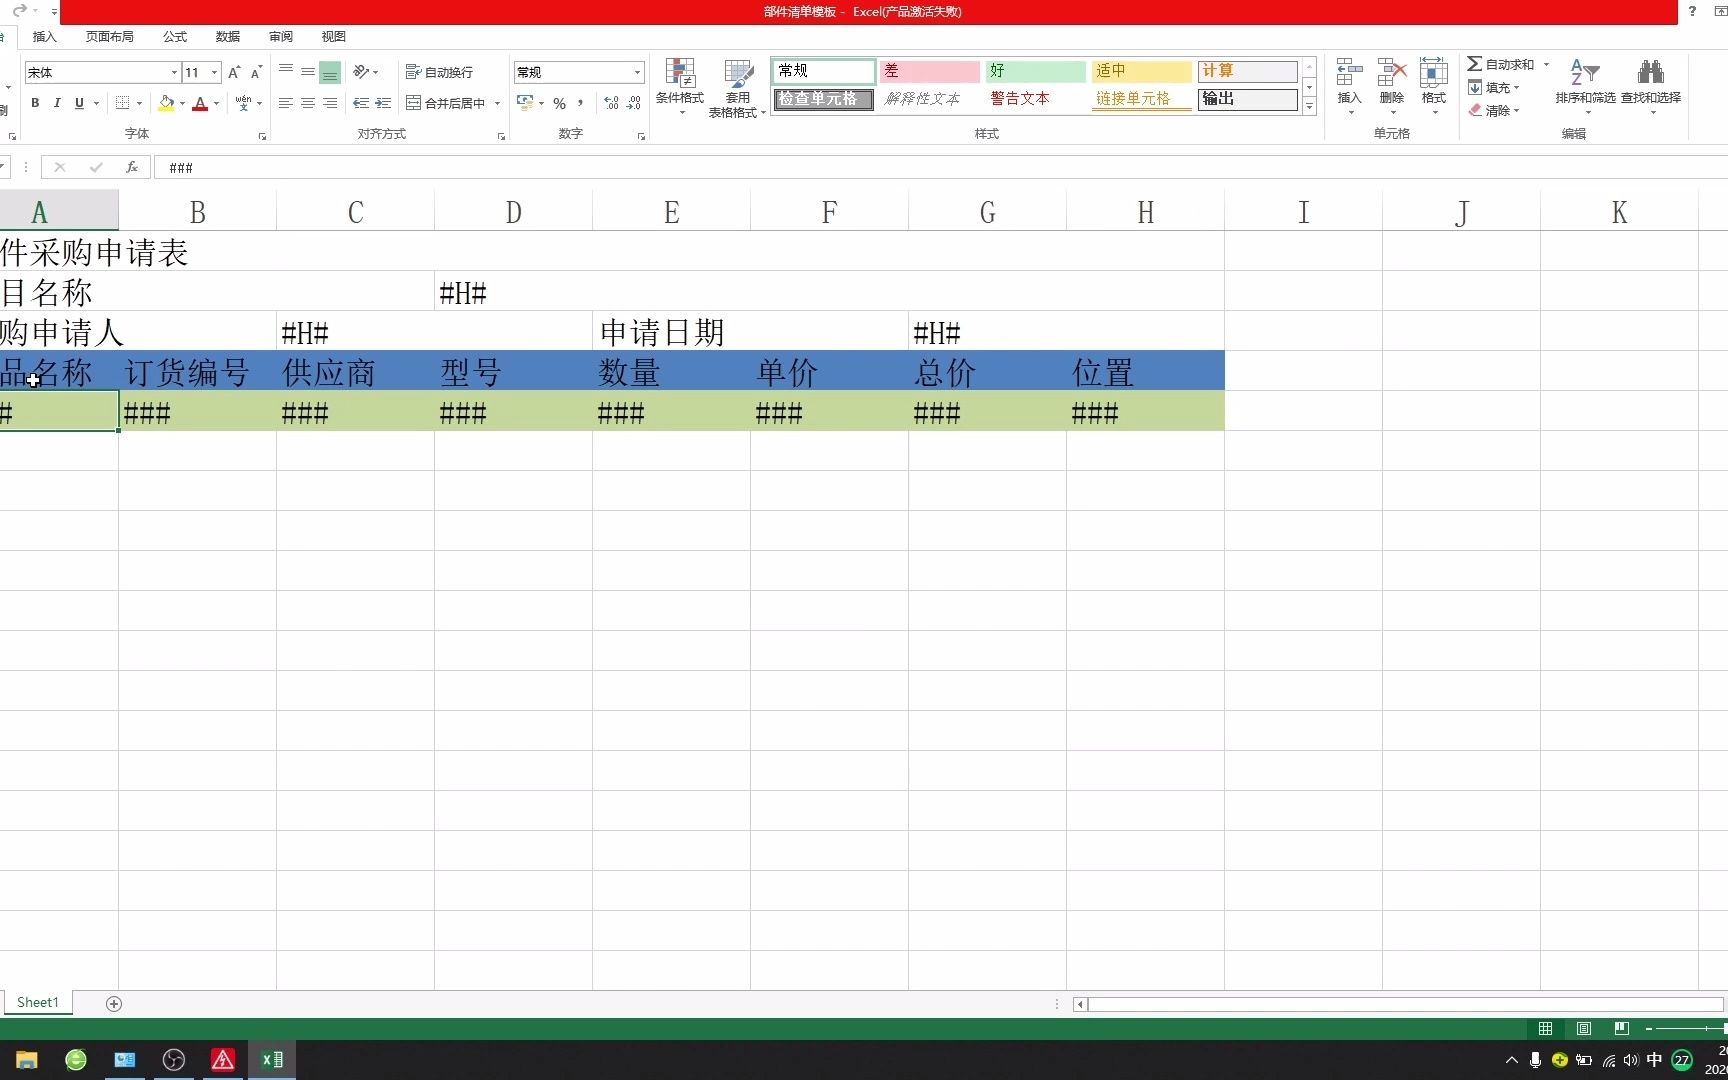
Task: Toggle bold formatting with the B icon
Action: pos(35,103)
